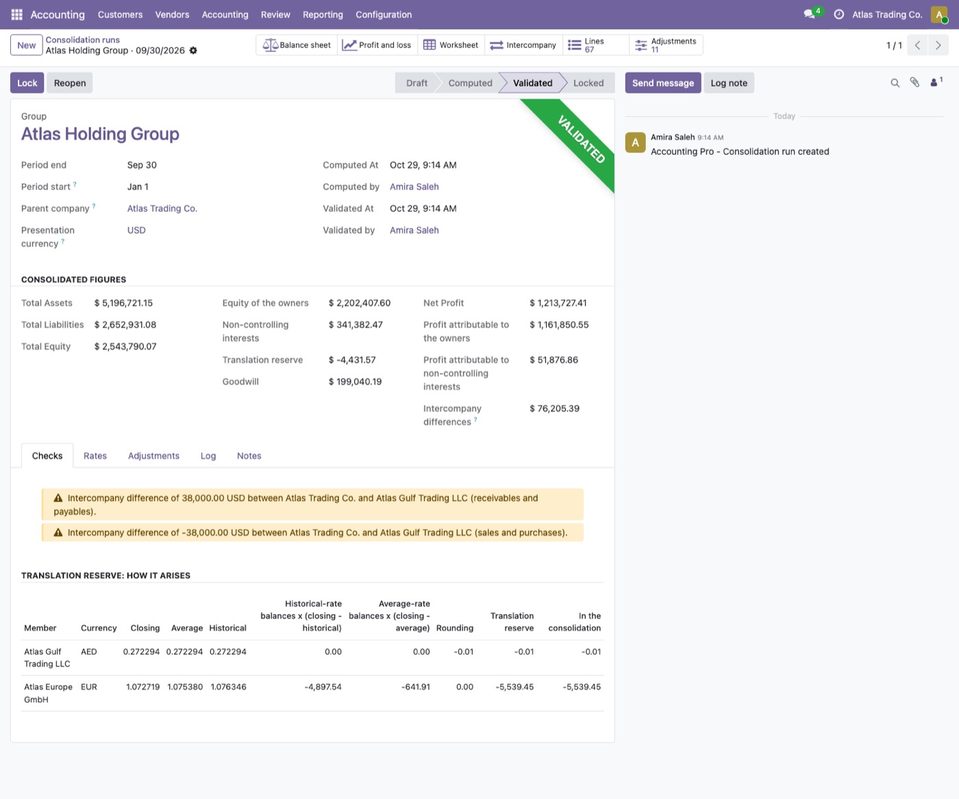The width and height of the screenshot is (959, 799).
Task: Open the Atlas Trading Co. parent company link
Action: point(162,209)
